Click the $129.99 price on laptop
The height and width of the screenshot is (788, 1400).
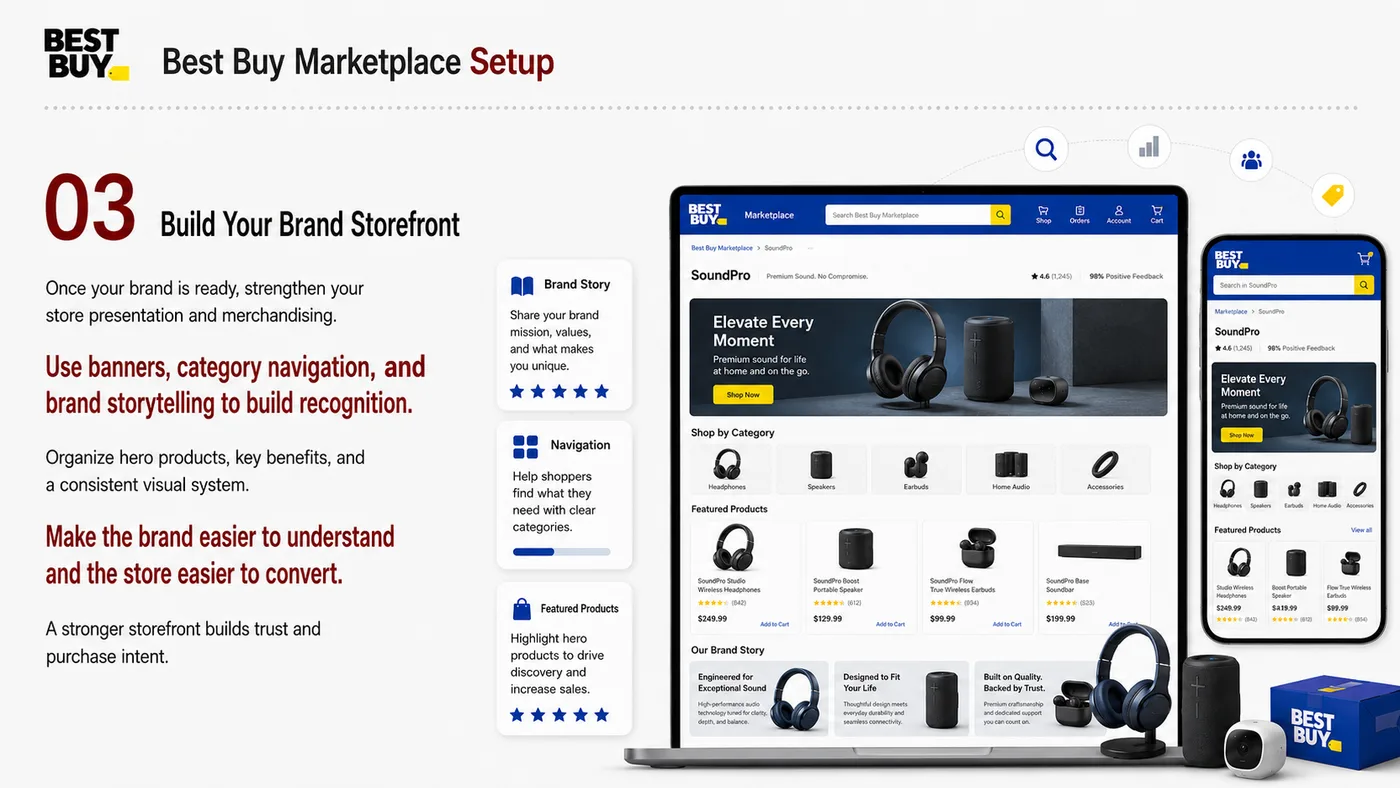(x=828, y=619)
